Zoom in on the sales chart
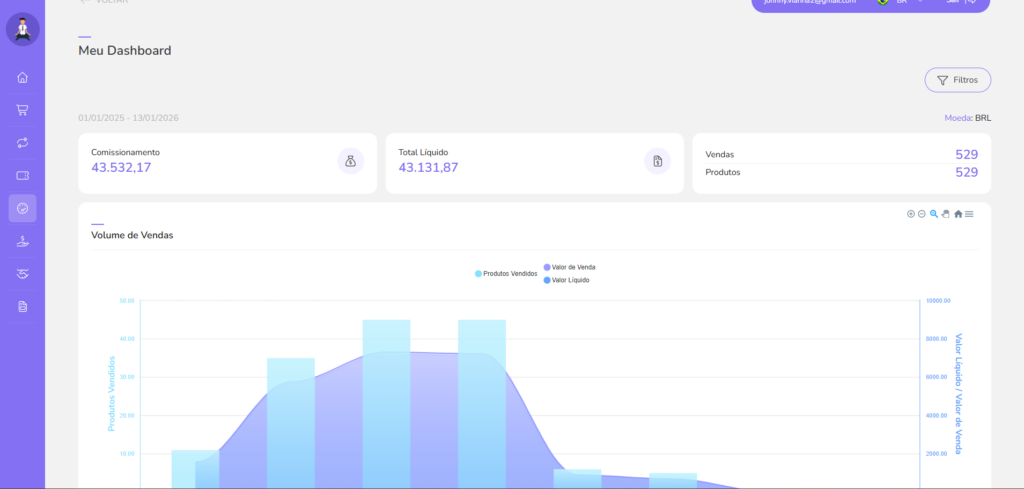This screenshot has width=1024, height=489. [x=910, y=214]
